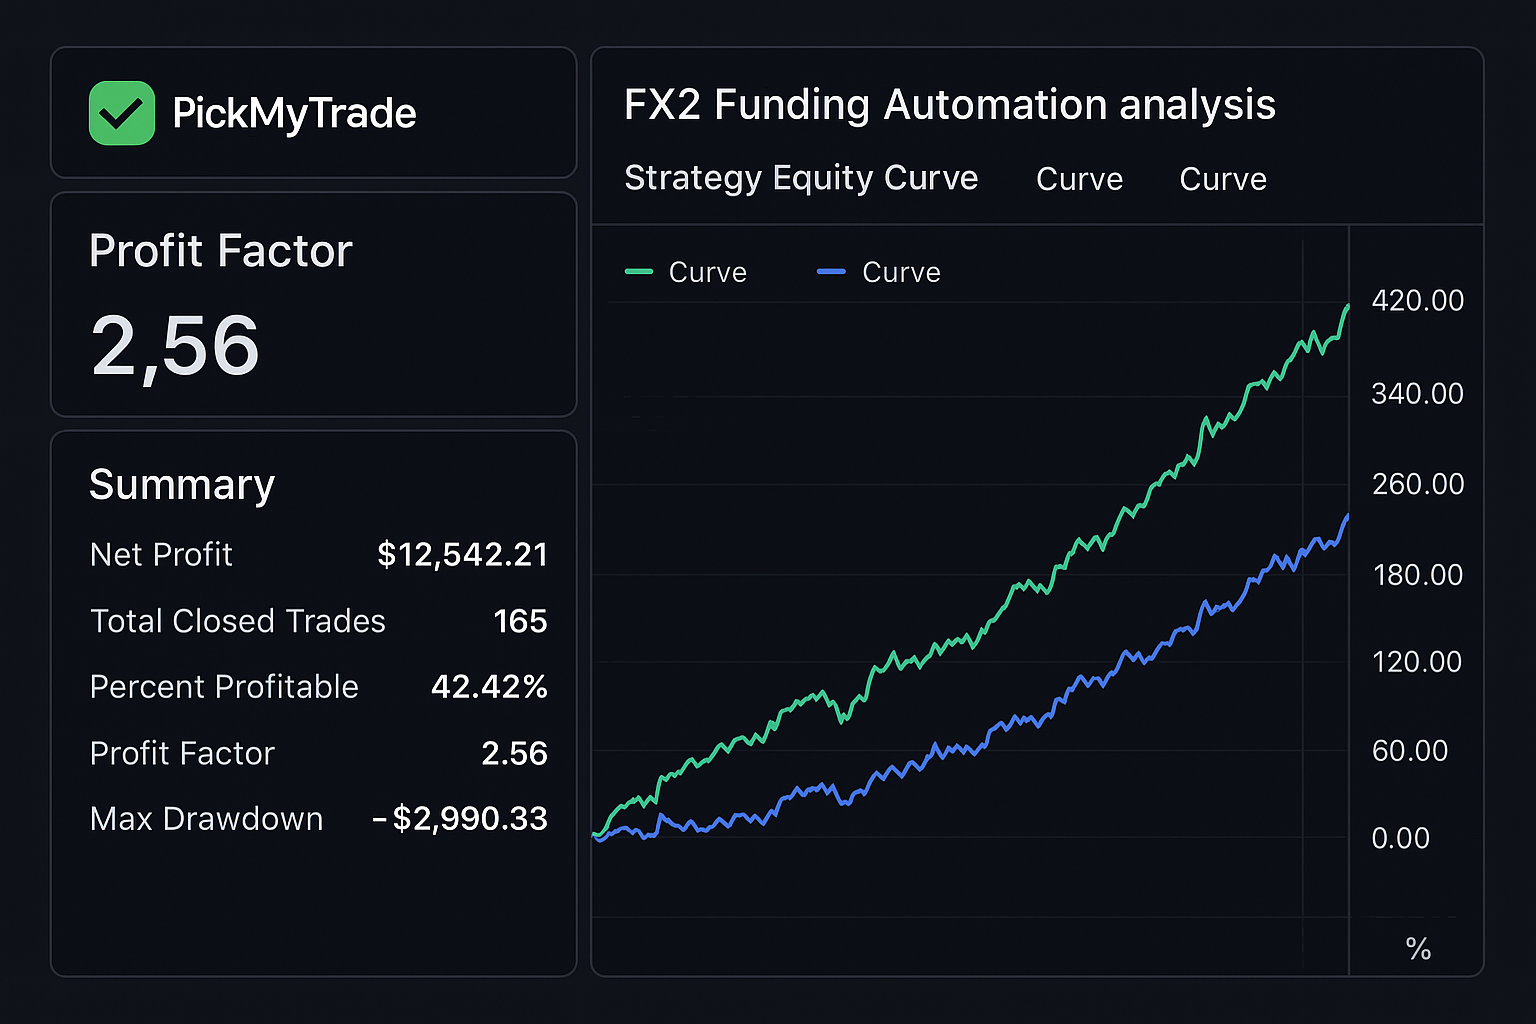The height and width of the screenshot is (1024, 1536).
Task: Click the 180.00 axis label
Action: pos(1418,575)
